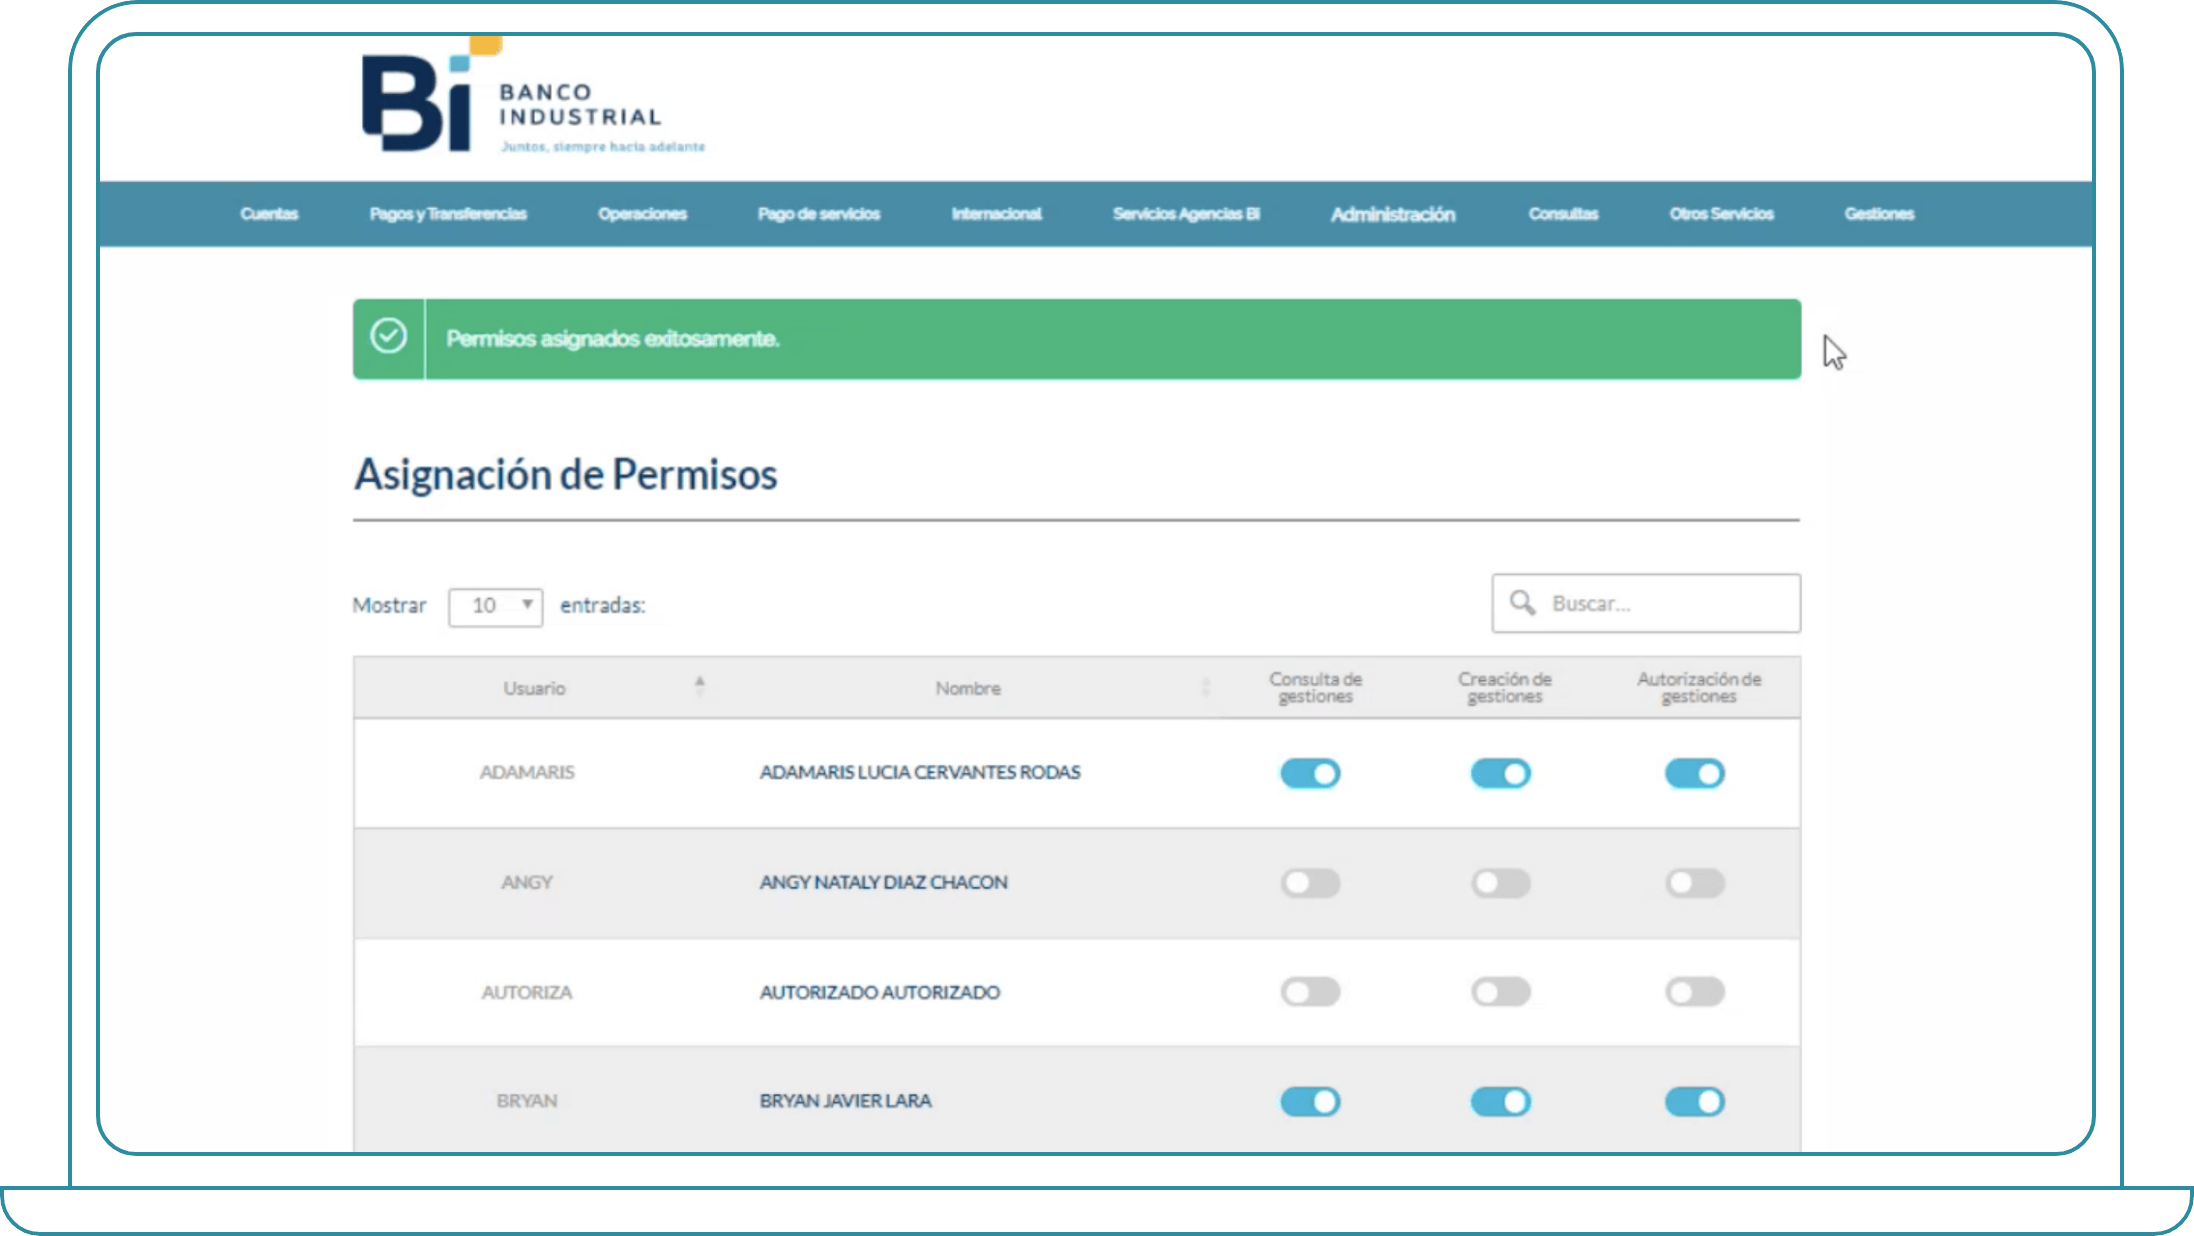
Task: Click the magnifier icon in search box
Action: coord(1522,602)
